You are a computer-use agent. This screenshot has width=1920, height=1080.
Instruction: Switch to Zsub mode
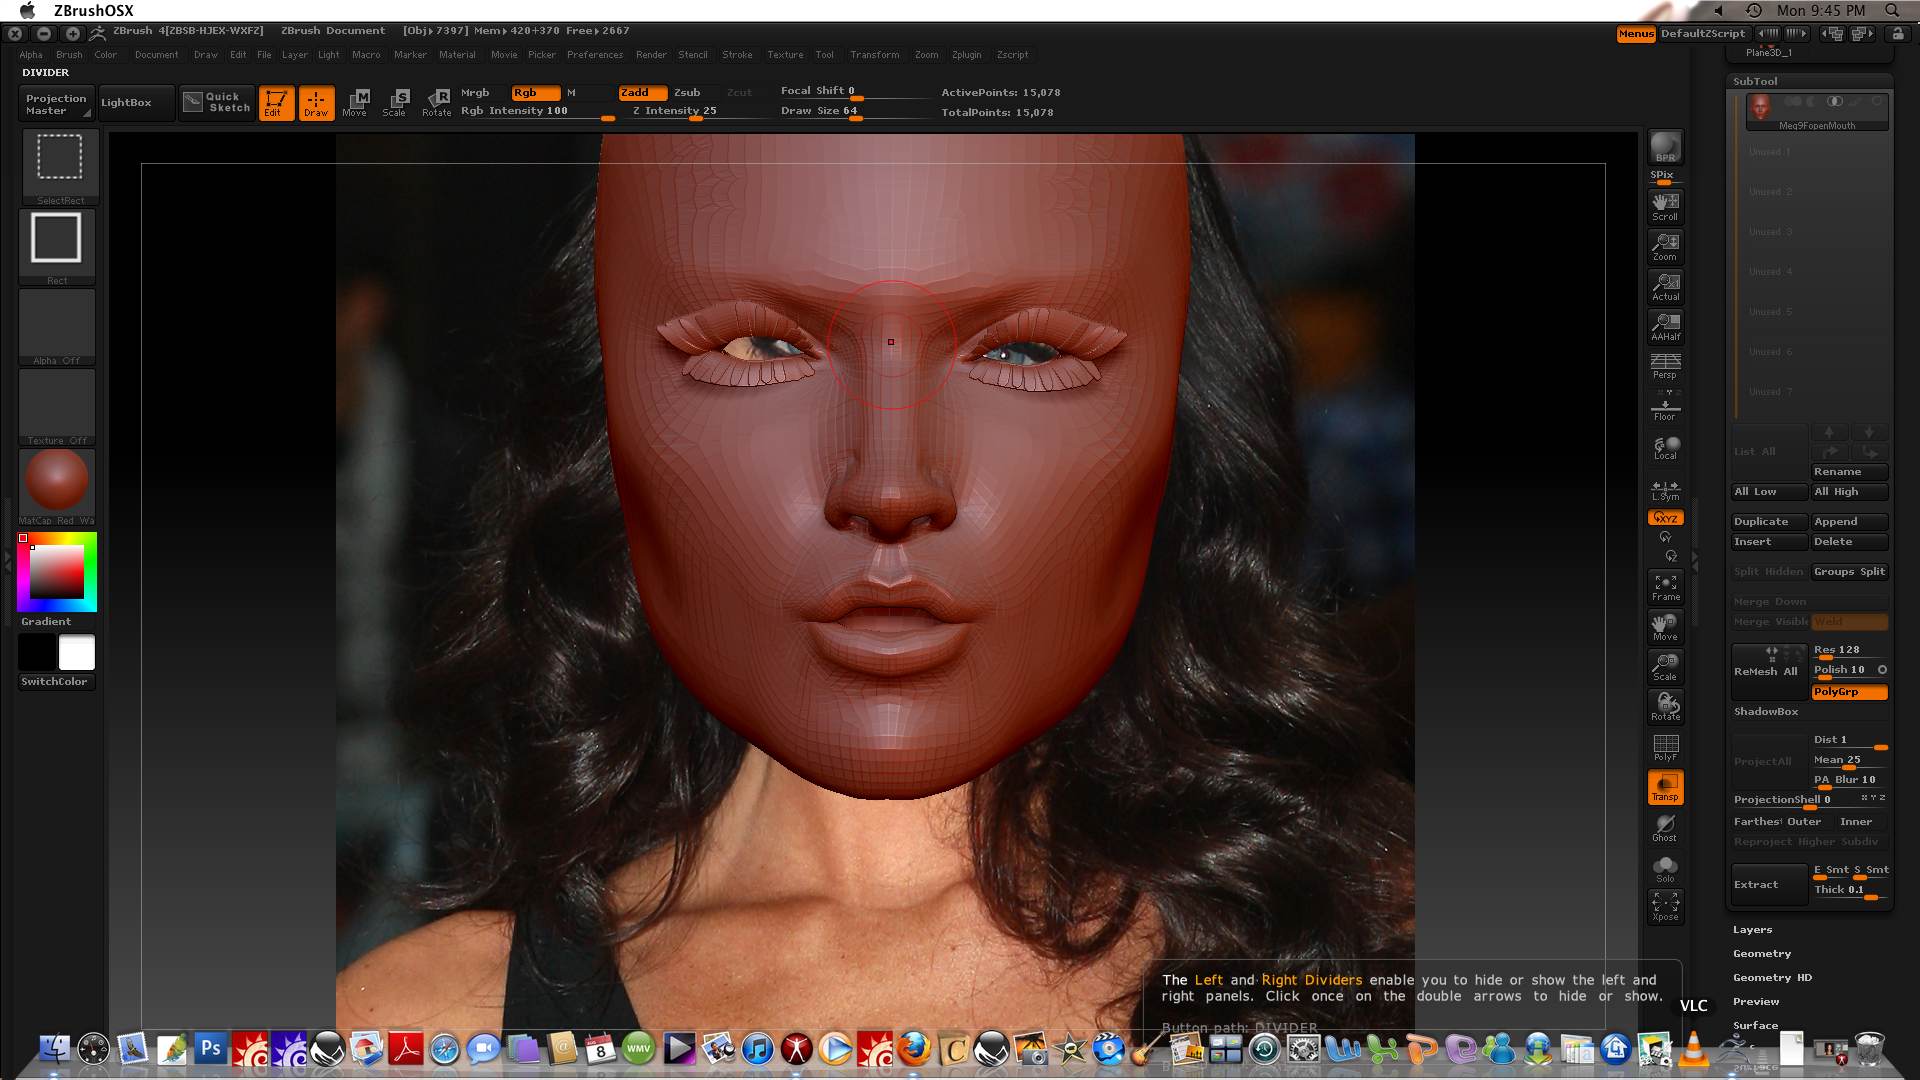pyautogui.click(x=687, y=92)
